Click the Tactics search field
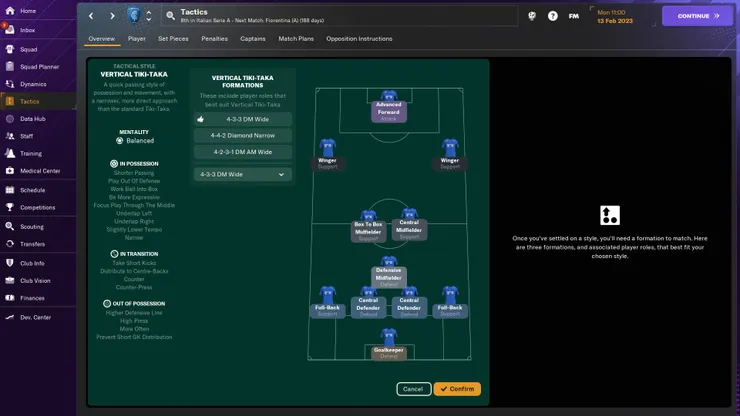Image resolution: width=740 pixels, height=416 pixels. click(x=340, y=16)
